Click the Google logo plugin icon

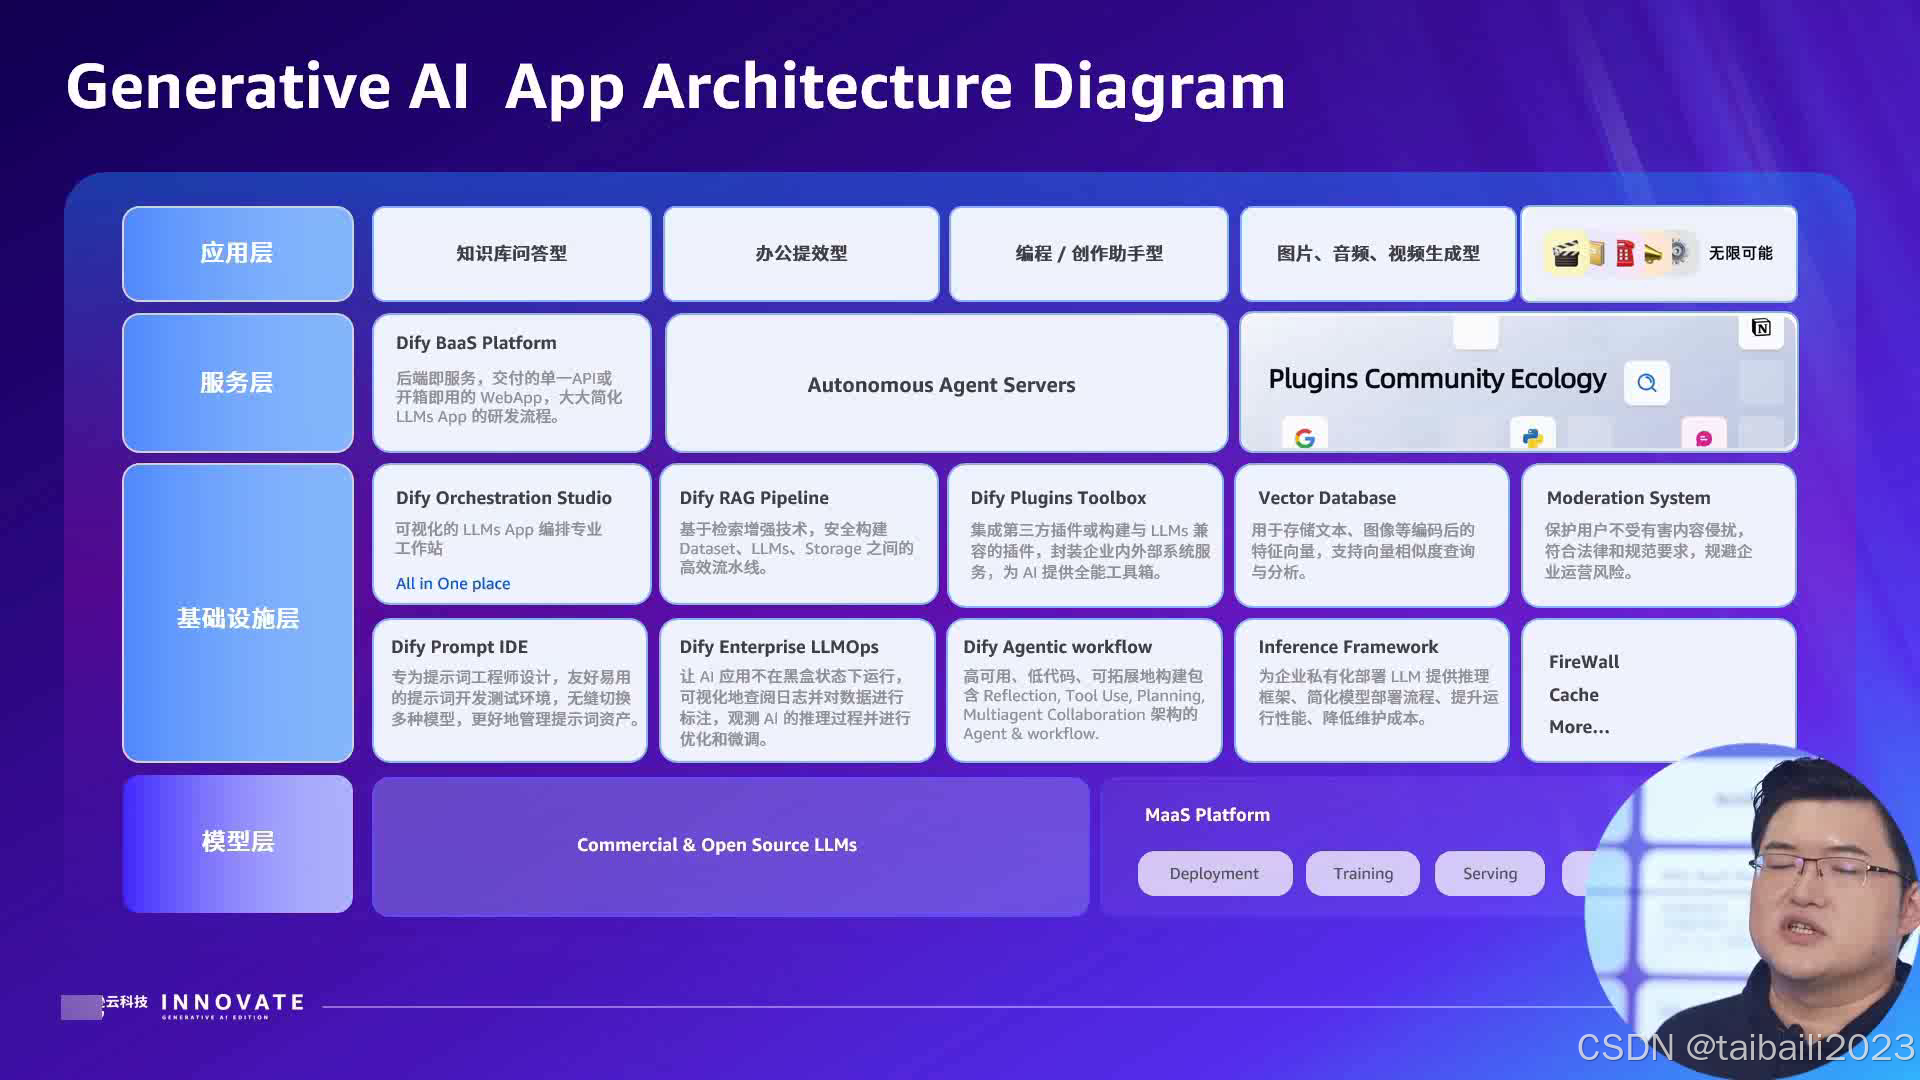pos(1304,437)
